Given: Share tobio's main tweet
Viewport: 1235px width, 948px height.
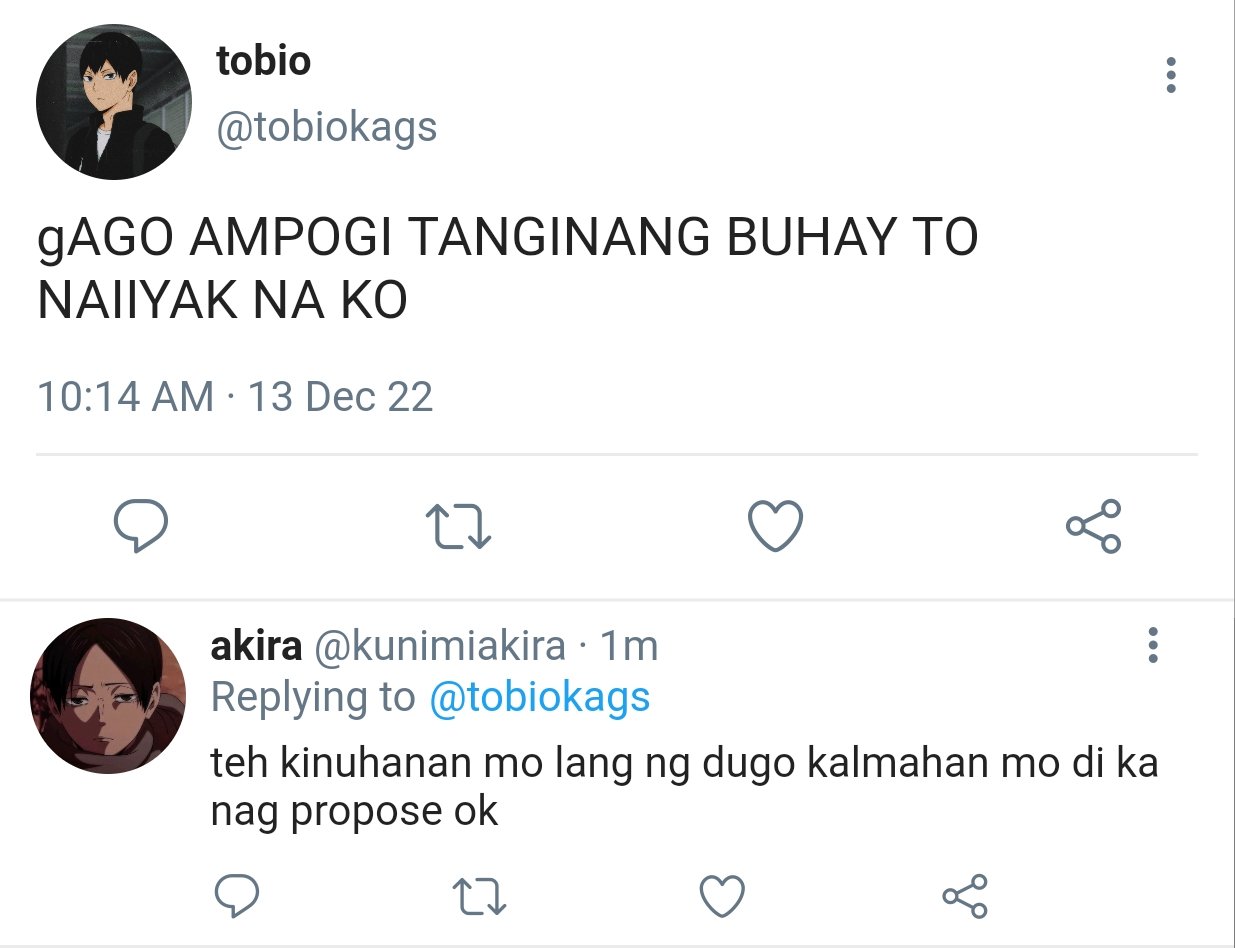Looking at the screenshot, I should [1094, 526].
